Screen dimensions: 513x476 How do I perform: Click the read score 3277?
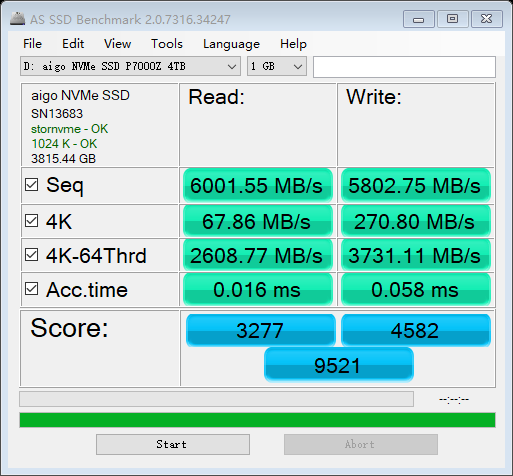pyautogui.click(x=260, y=330)
